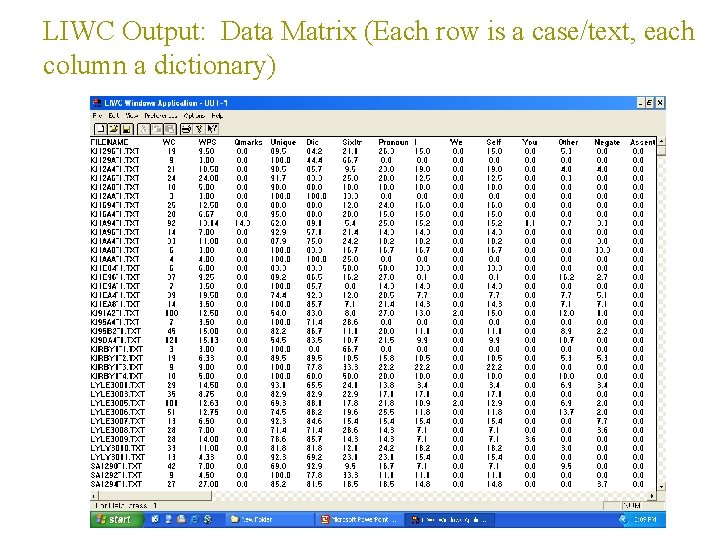
Task: Click the Pronoun column header
Action: click(393, 142)
